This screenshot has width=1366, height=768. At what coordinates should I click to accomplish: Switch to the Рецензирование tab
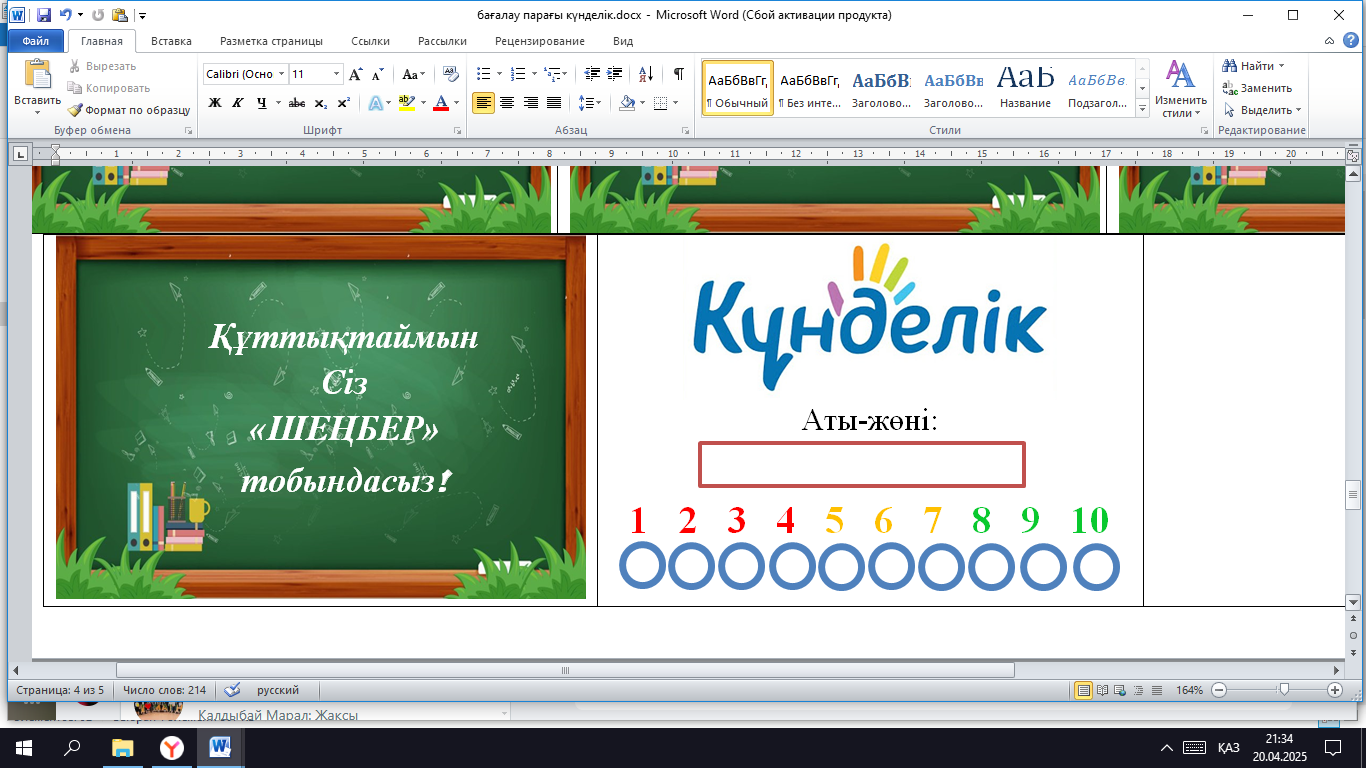[x=540, y=41]
